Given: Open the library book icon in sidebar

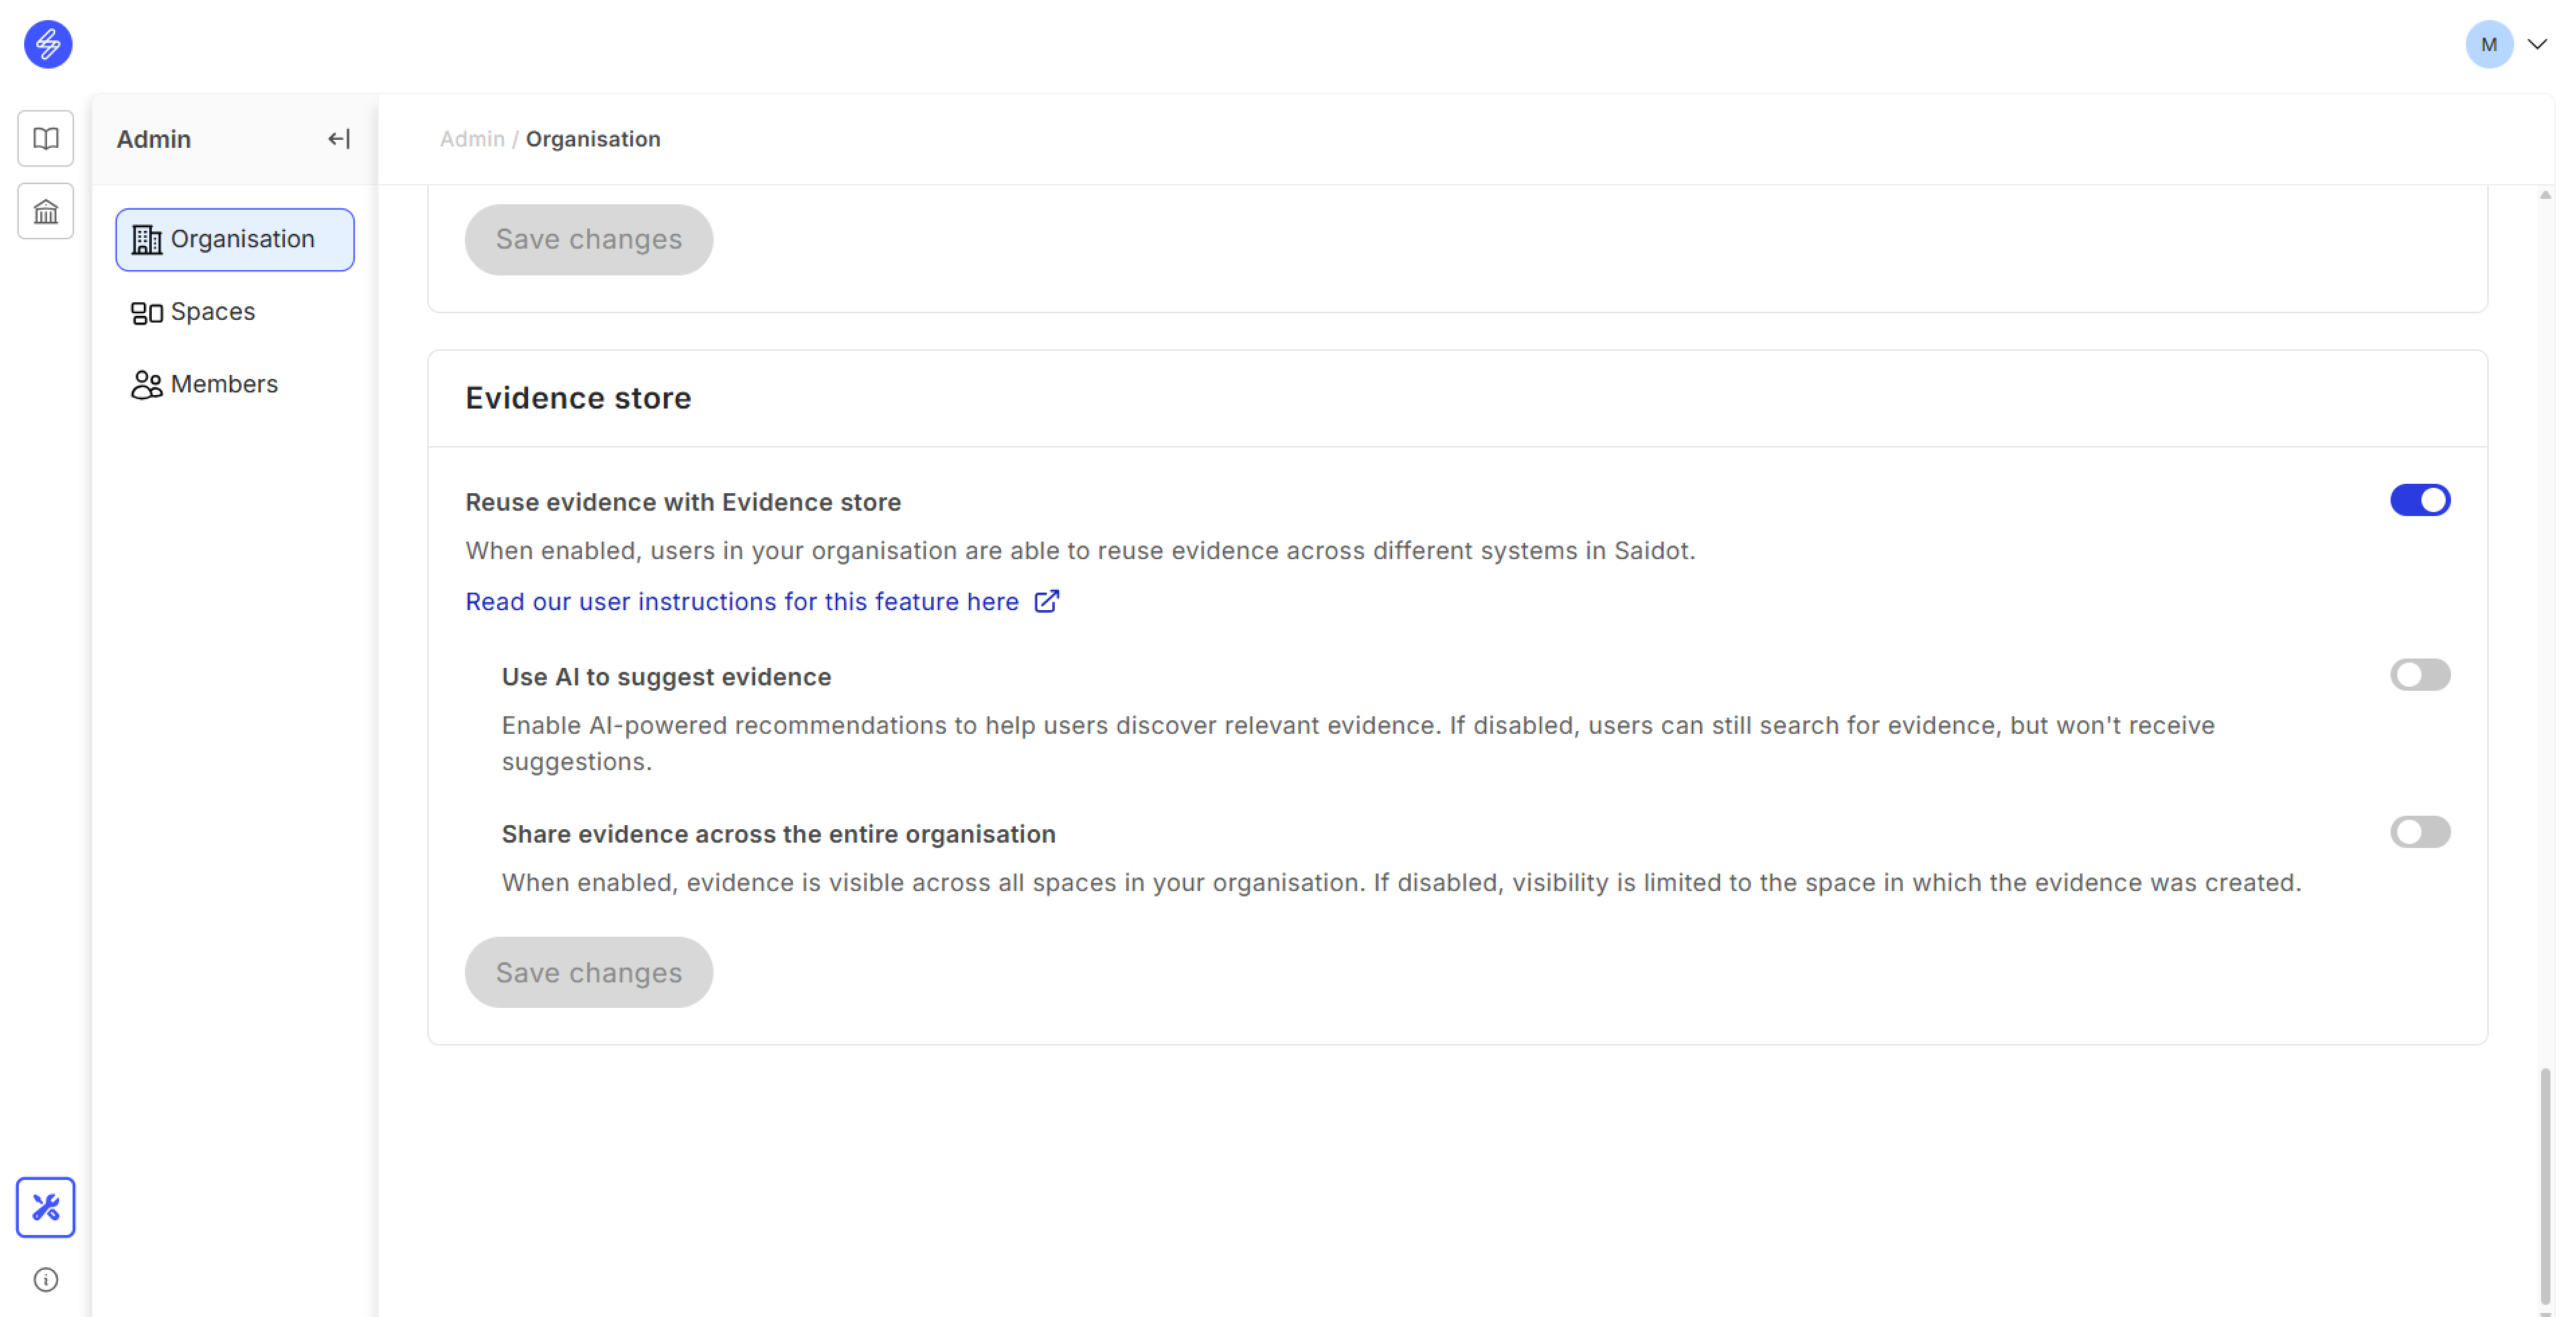Looking at the screenshot, I should [x=46, y=138].
